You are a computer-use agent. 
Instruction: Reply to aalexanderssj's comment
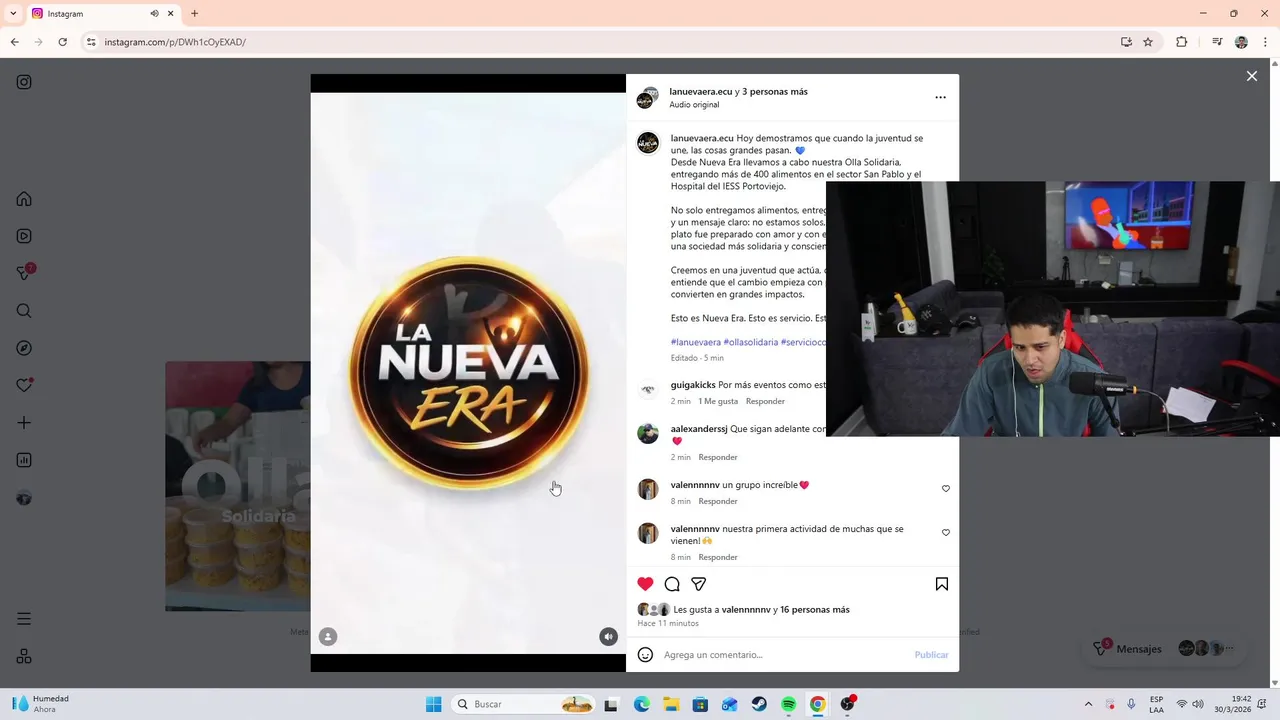pos(718,457)
